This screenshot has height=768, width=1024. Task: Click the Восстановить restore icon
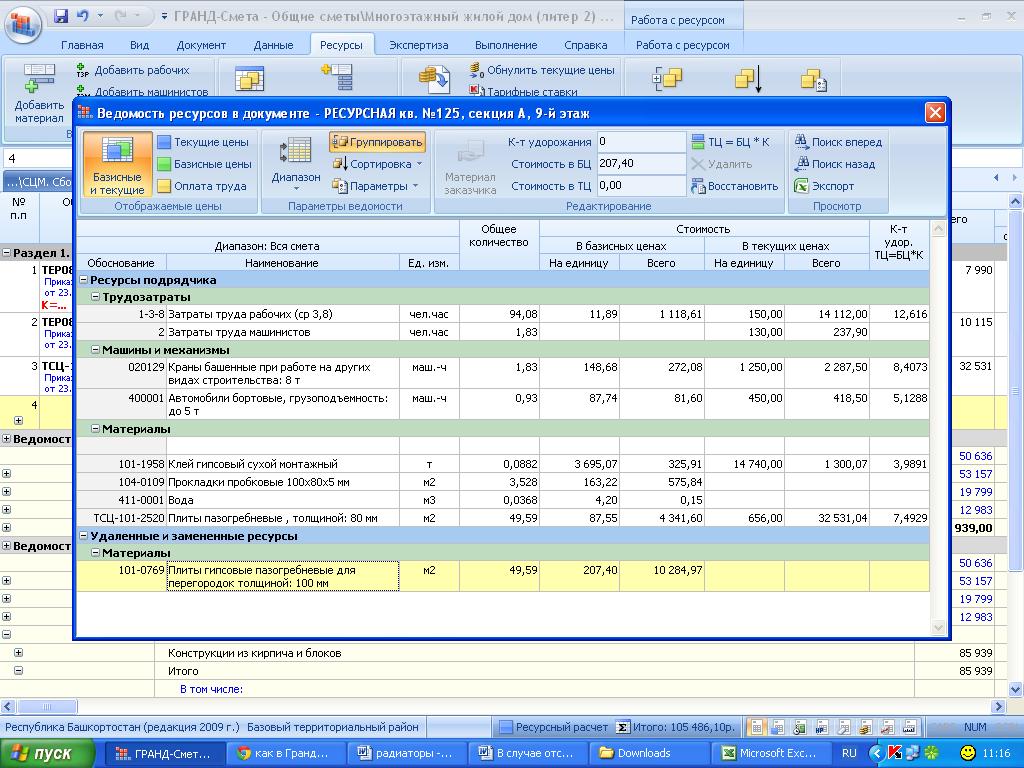[698, 186]
